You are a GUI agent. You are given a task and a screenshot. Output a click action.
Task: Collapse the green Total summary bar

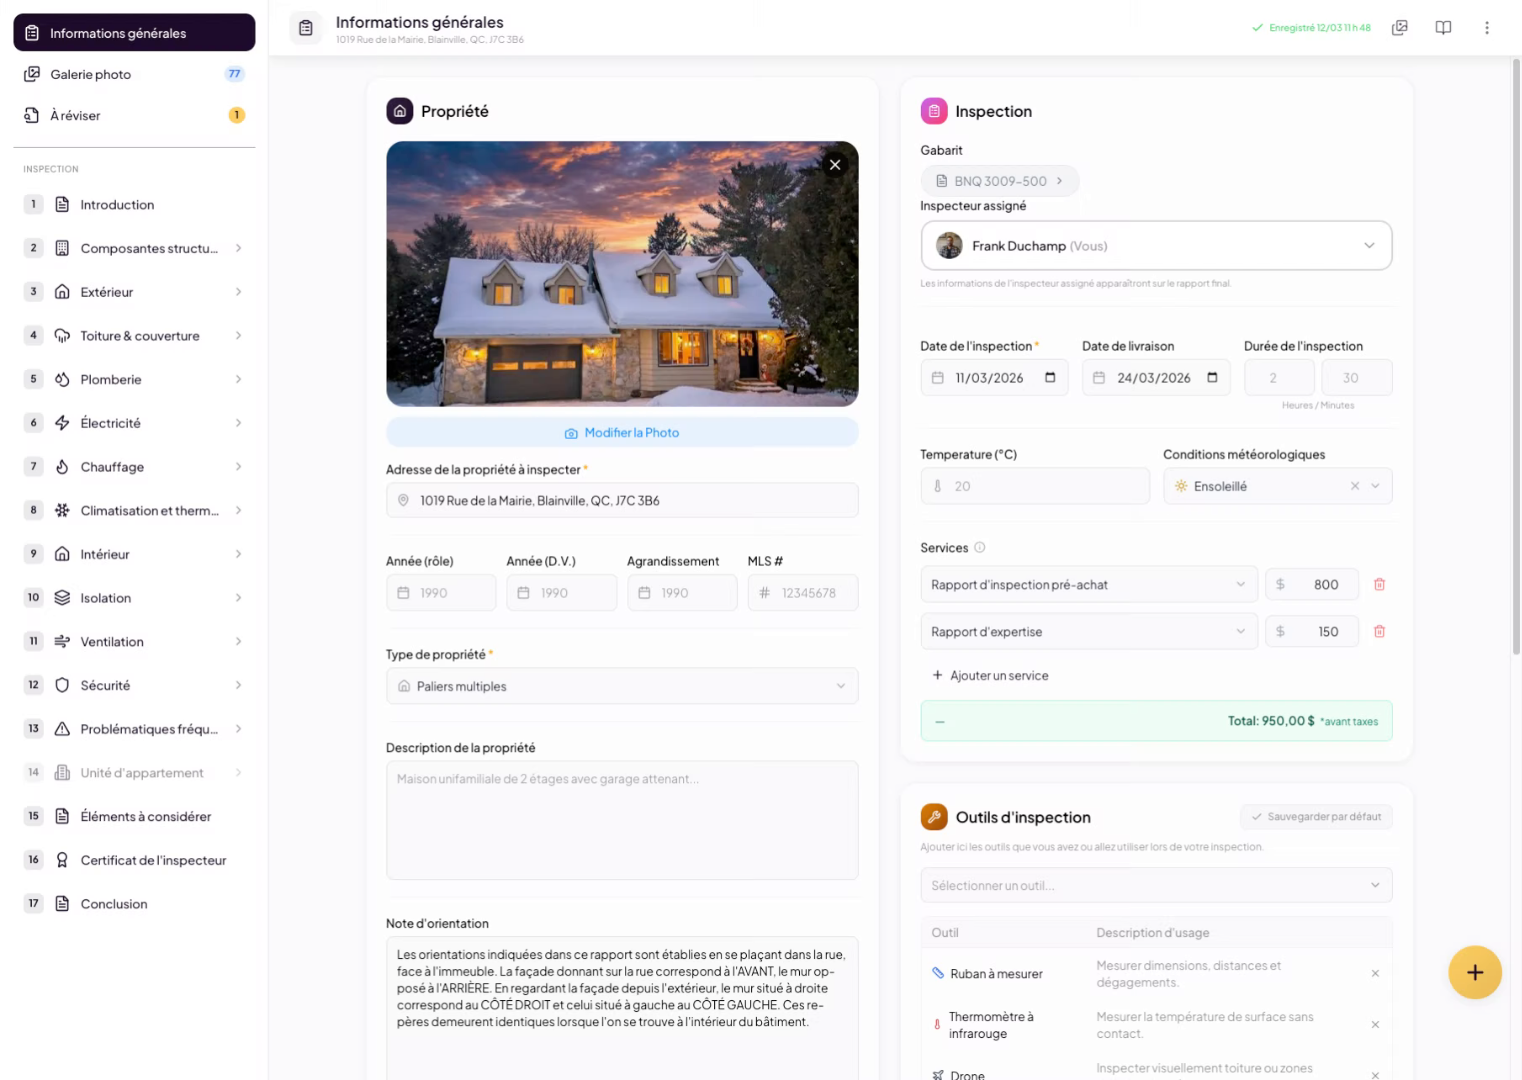pyautogui.click(x=940, y=721)
